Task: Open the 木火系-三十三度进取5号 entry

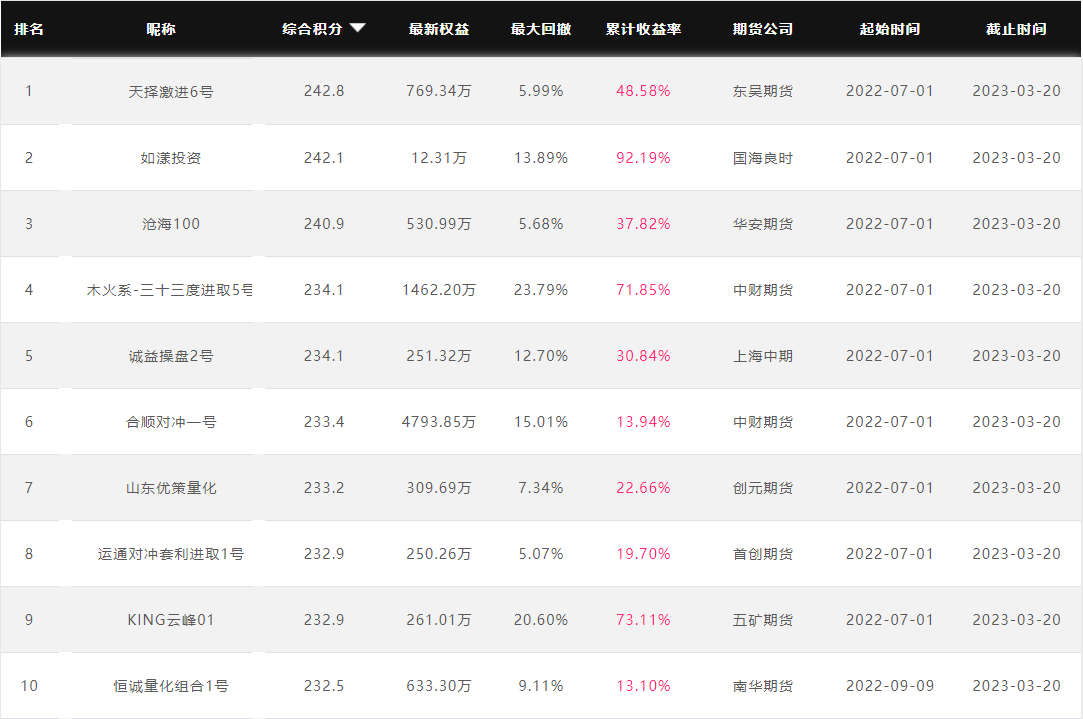Action: point(170,290)
